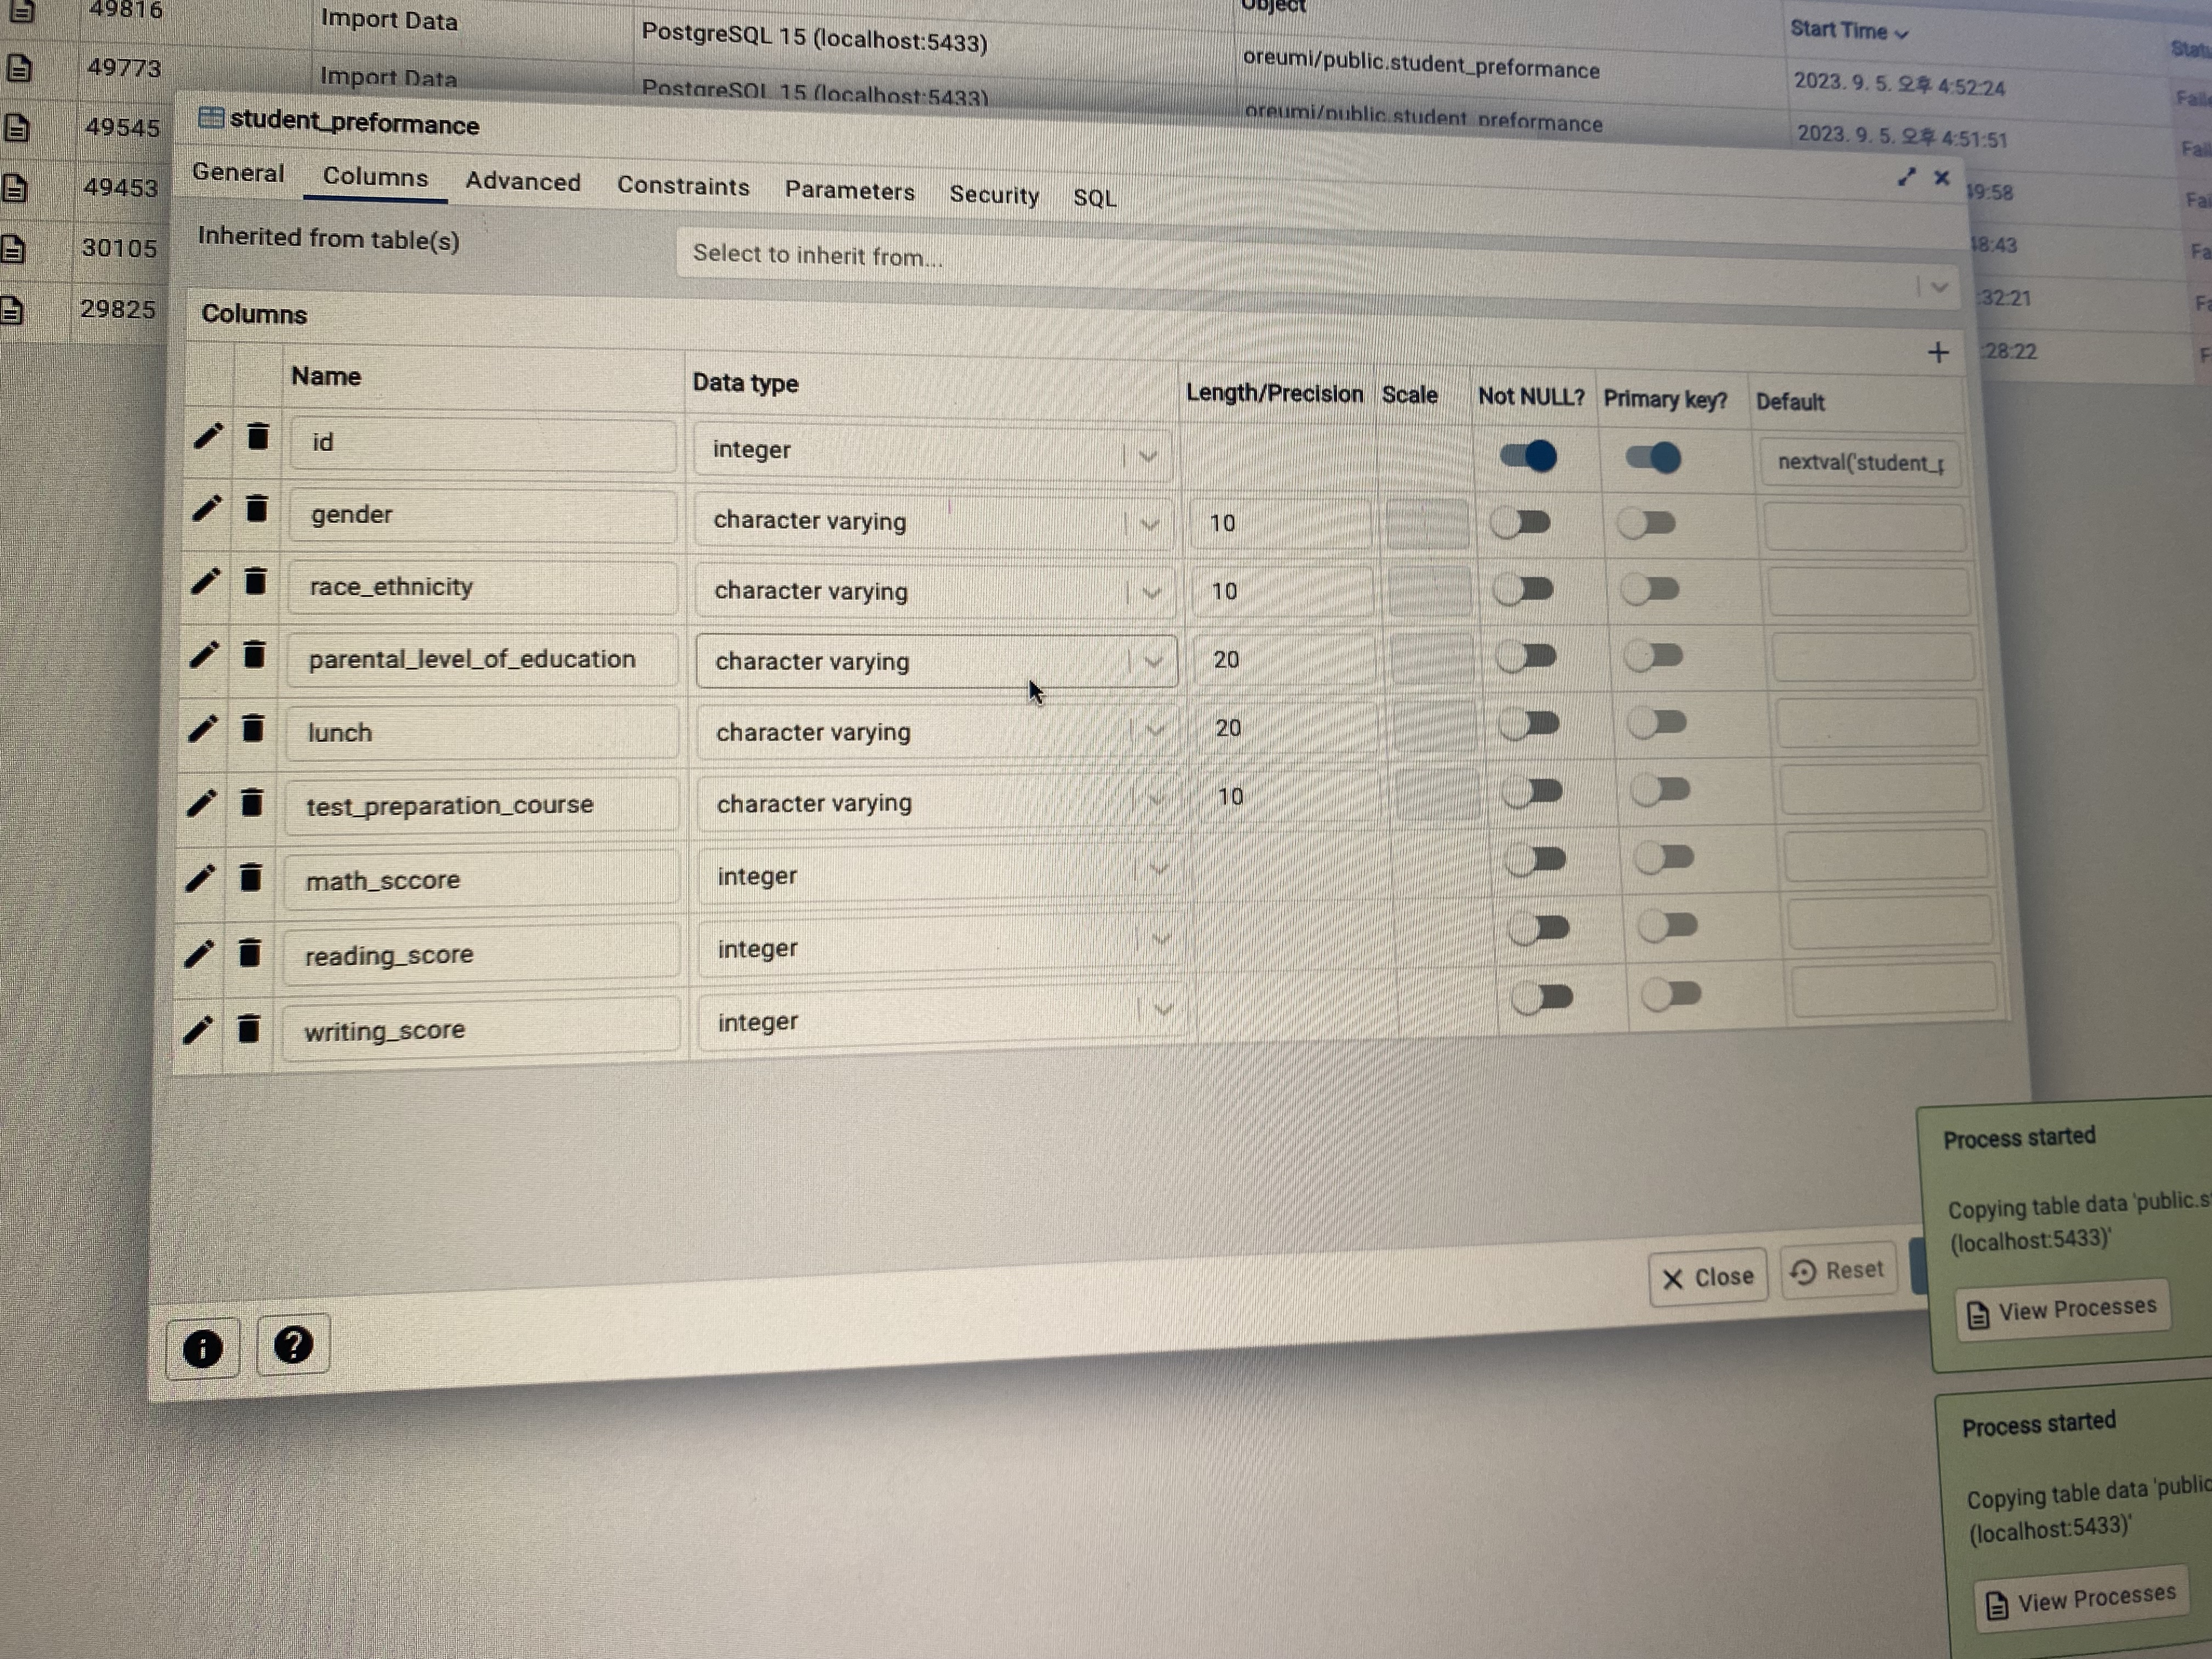Viewport: 2212px width, 1659px height.
Task: Open log file icon for process 49545
Action: [16, 128]
